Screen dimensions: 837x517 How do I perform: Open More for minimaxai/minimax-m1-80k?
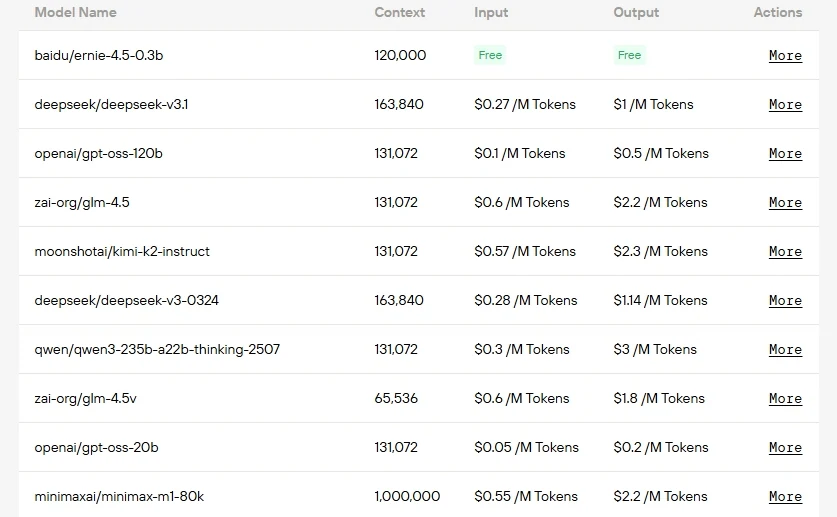(x=785, y=497)
